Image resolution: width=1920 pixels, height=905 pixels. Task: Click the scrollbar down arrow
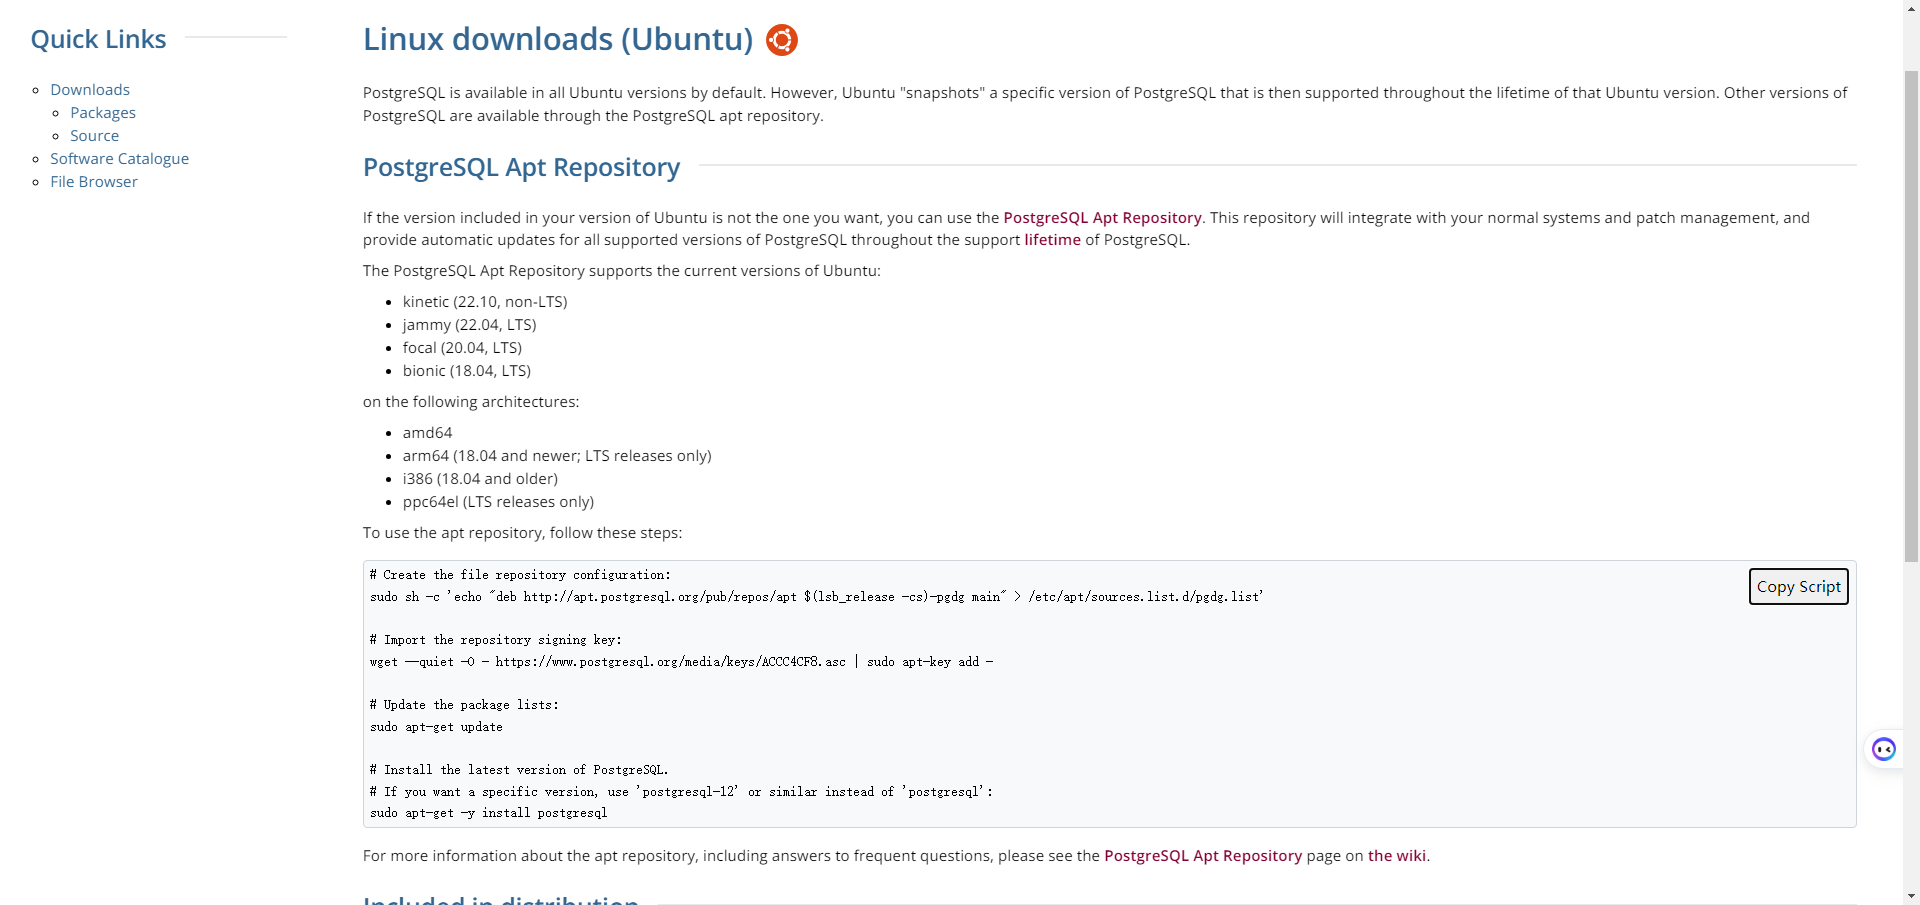(1911, 896)
